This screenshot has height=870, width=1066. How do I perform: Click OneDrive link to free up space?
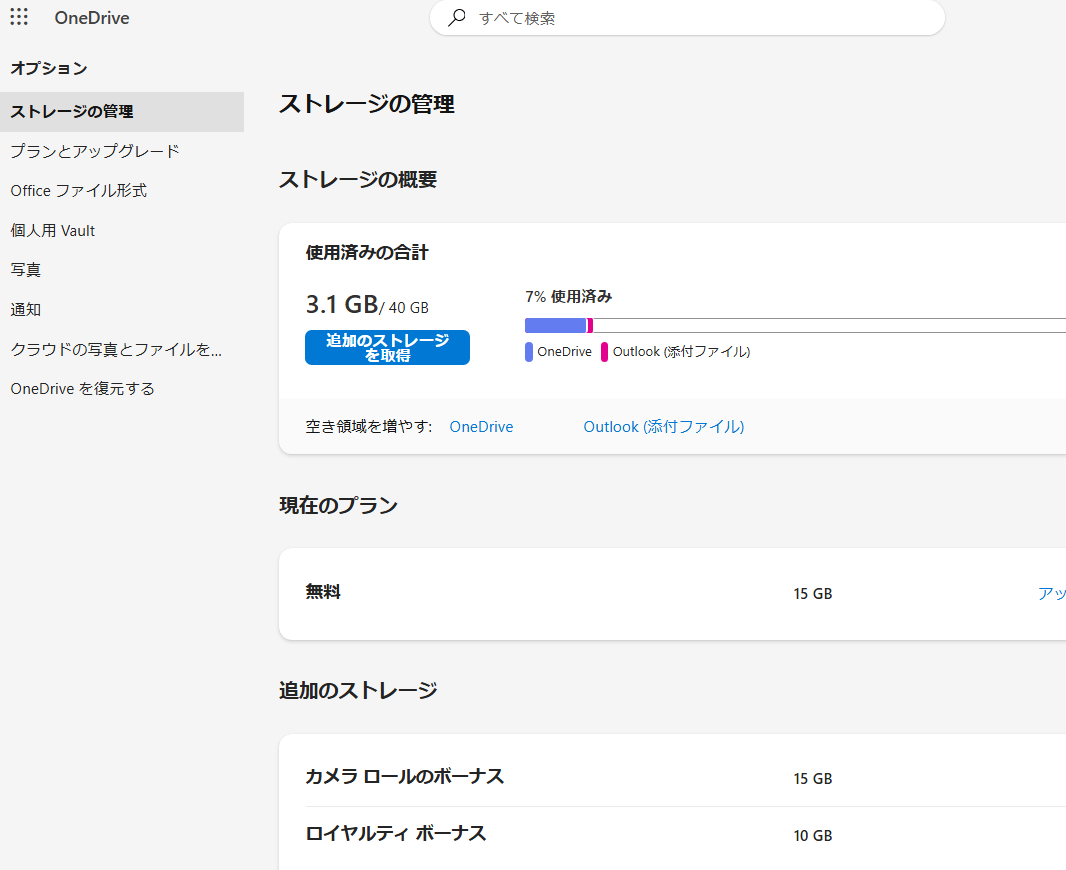[x=481, y=427]
